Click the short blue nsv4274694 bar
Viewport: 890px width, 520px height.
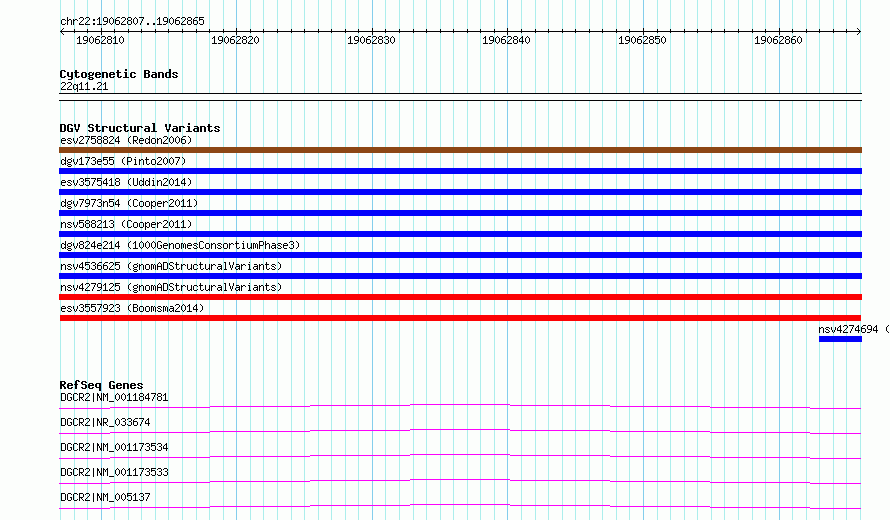(x=840, y=339)
